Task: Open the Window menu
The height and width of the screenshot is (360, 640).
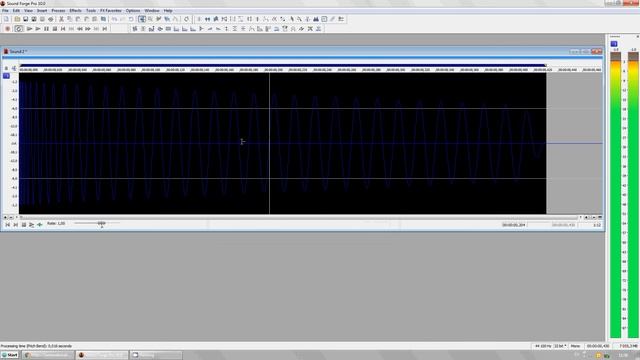Action: click(152, 11)
